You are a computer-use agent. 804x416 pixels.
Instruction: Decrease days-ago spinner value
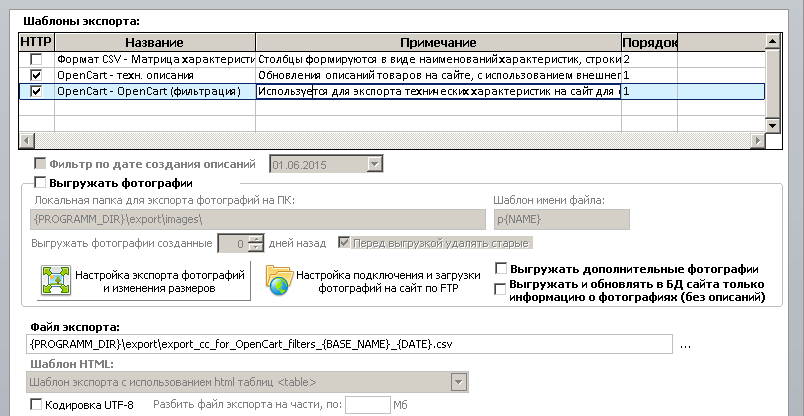(x=255, y=248)
